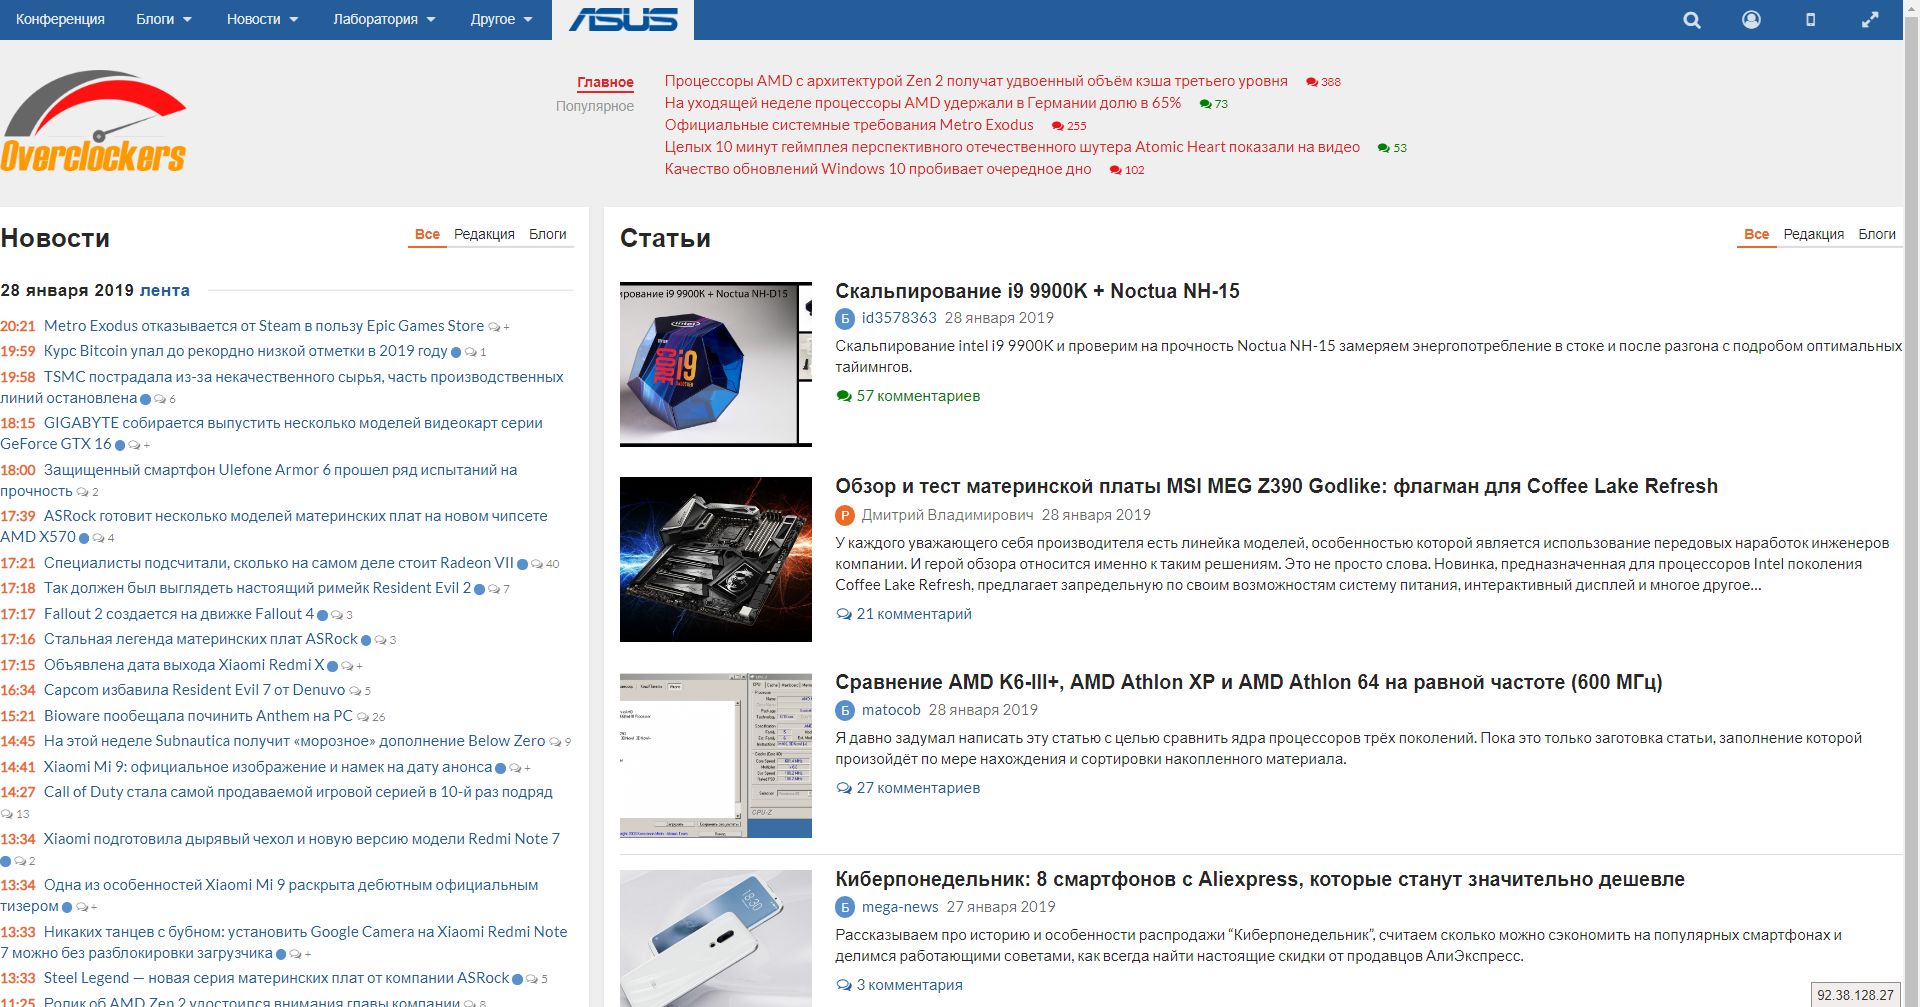
Task: Open the headline about AMD Zen 2 cache
Action: [976, 81]
